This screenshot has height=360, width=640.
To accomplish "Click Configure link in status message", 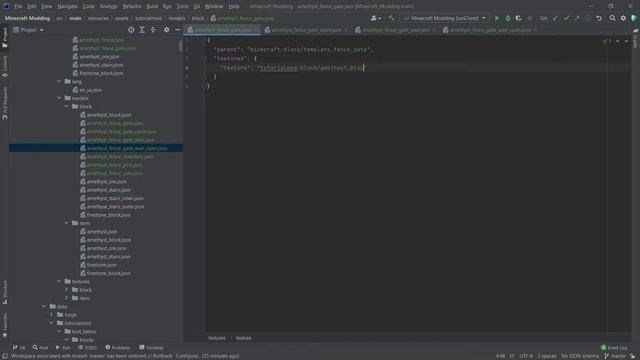I will [x=188, y=356].
